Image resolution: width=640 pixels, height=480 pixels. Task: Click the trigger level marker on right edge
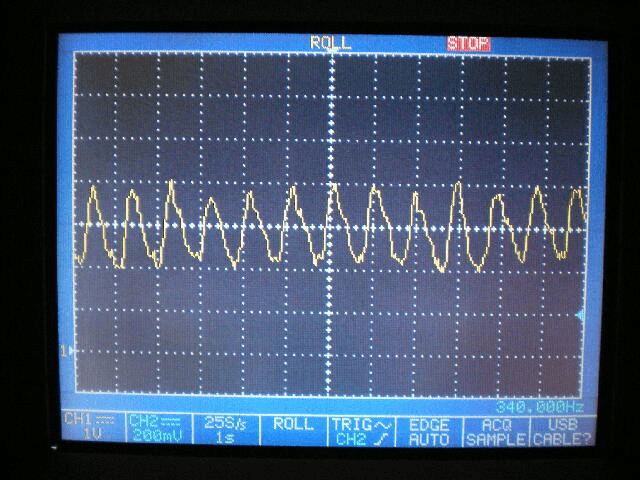tap(580, 315)
